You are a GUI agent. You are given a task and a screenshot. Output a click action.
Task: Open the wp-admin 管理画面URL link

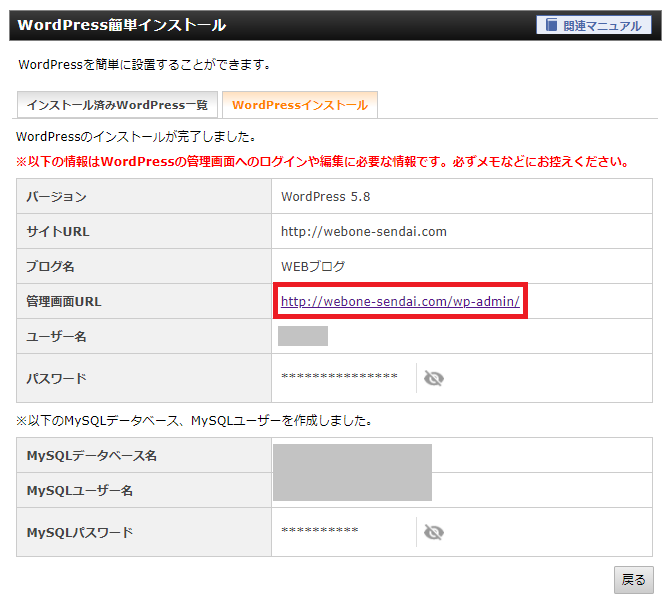(x=400, y=301)
